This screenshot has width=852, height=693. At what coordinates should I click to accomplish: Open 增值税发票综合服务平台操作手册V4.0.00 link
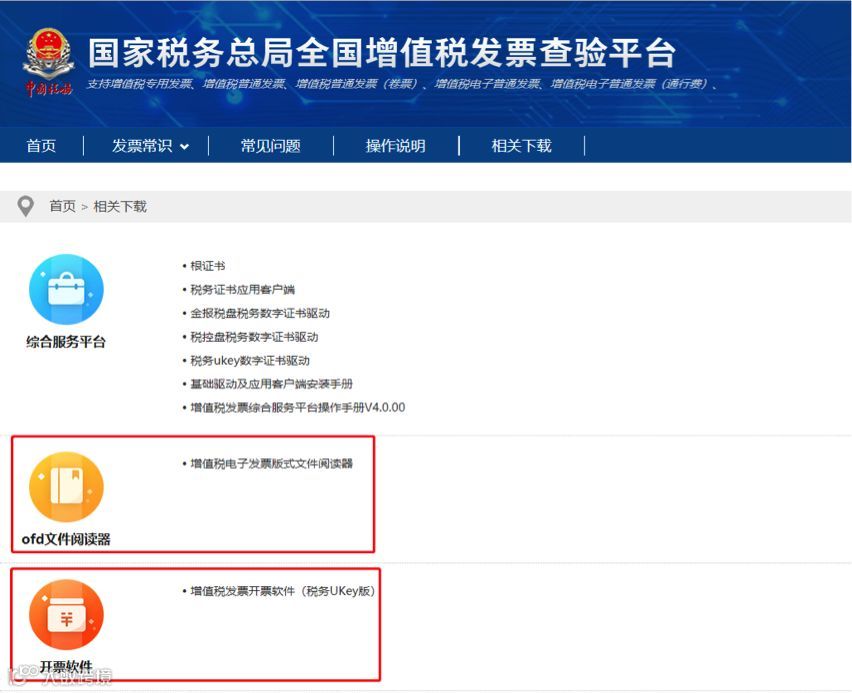(297, 407)
